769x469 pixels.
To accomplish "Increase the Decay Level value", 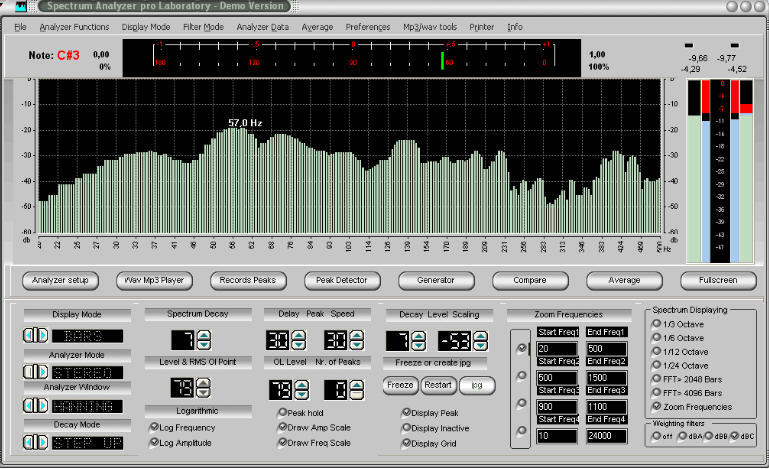I will 418,336.
